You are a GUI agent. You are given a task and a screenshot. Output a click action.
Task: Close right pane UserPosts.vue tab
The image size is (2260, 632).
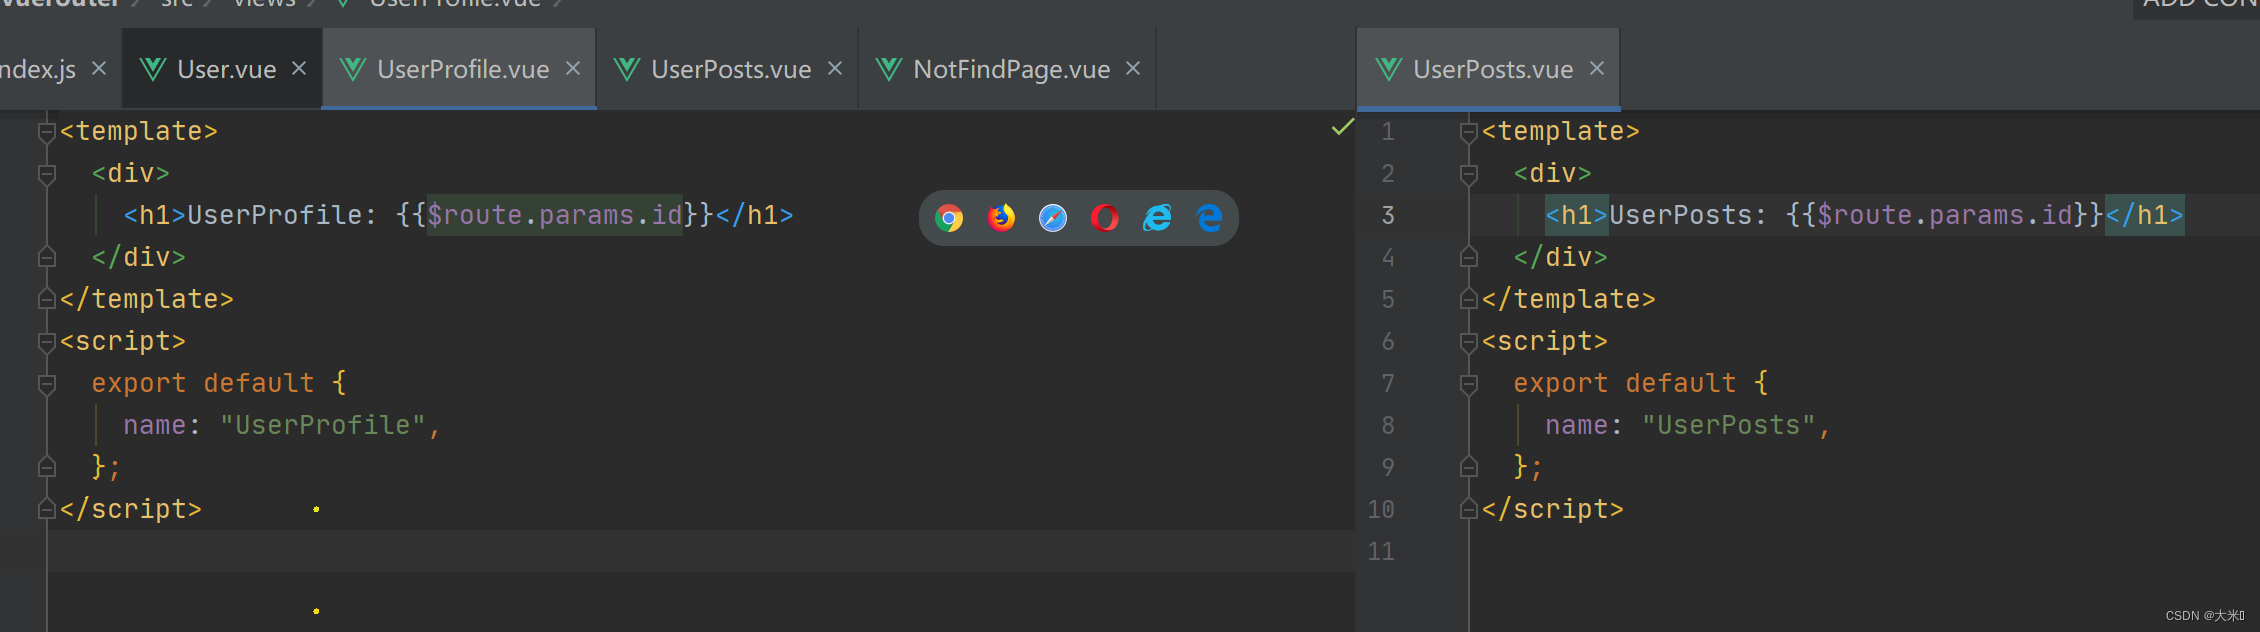(1597, 68)
